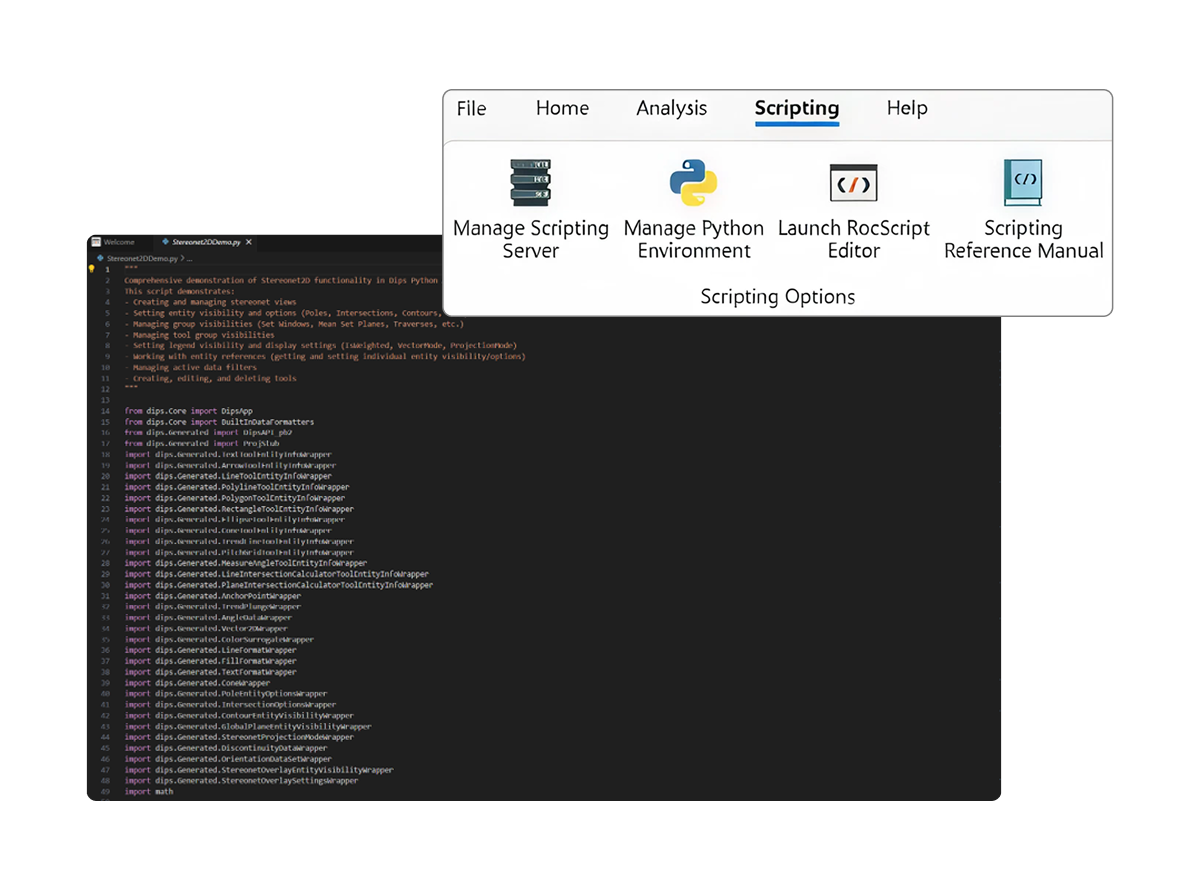
Task: Click the Python file icon on the Stereonet2DDemo.py tab
Action: (x=166, y=242)
